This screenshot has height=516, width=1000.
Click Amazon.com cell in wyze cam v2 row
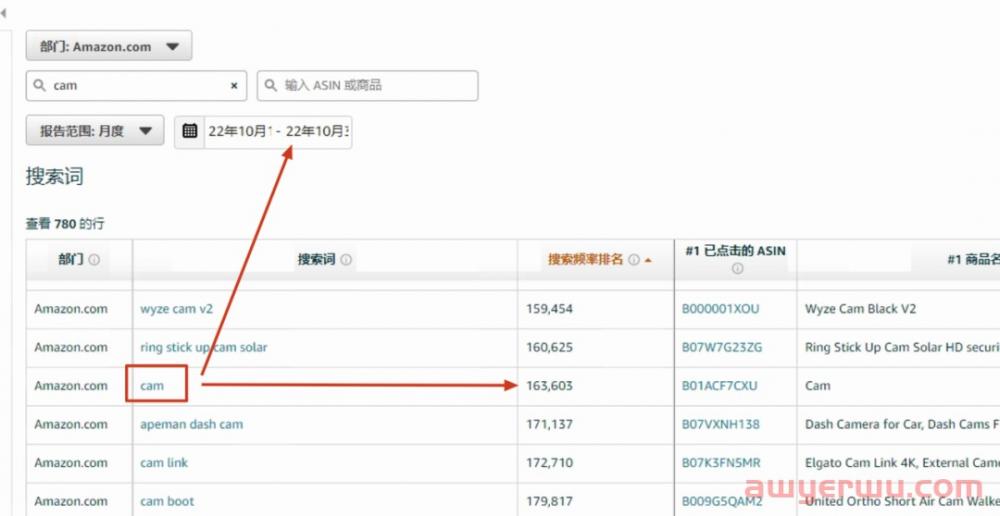71,309
